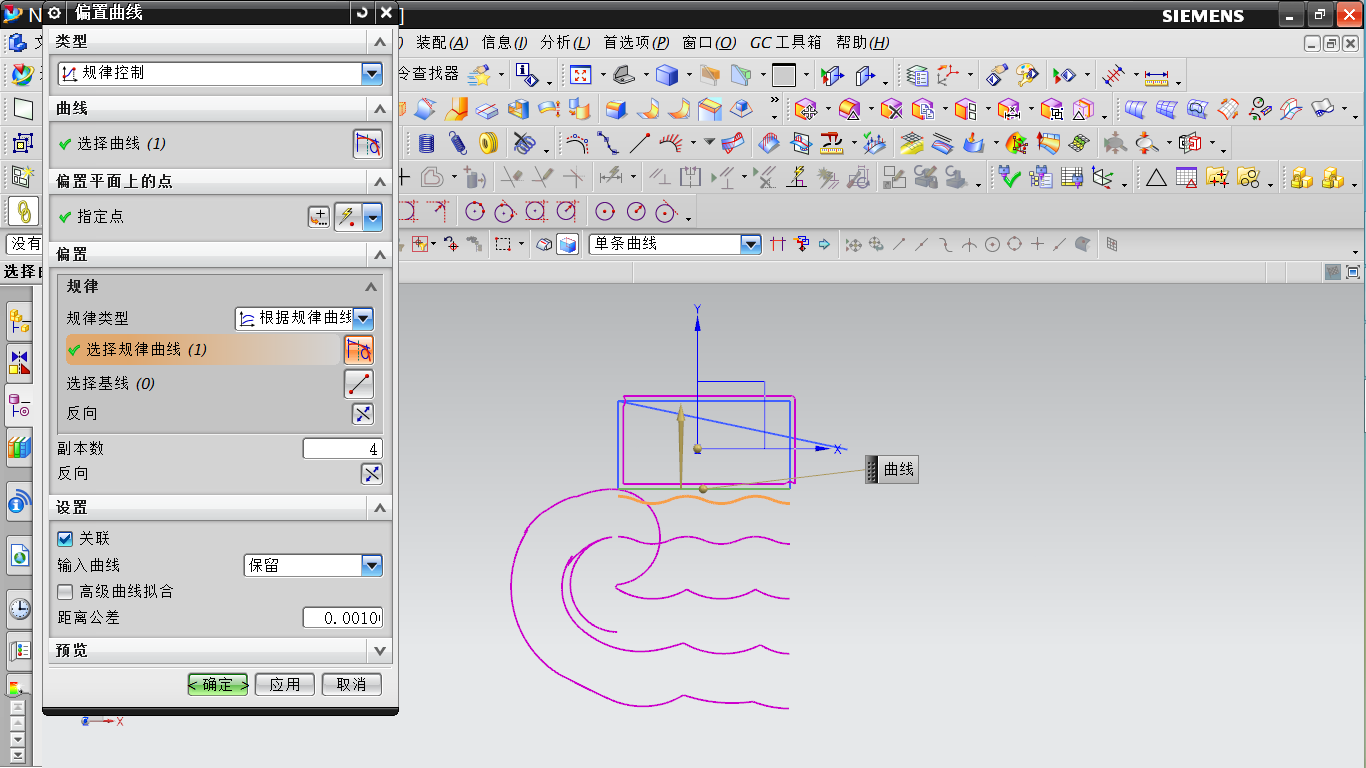The width and height of the screenshot is (1366, 768).
Task: Click the dialog reset arrow icon
Action: (362, 13)
